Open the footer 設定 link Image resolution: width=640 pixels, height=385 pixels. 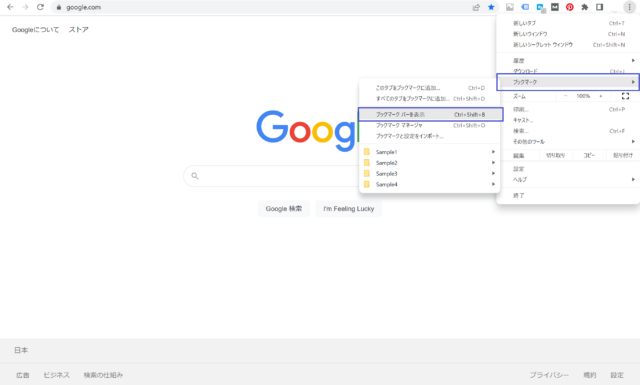[x=617, y=375]
